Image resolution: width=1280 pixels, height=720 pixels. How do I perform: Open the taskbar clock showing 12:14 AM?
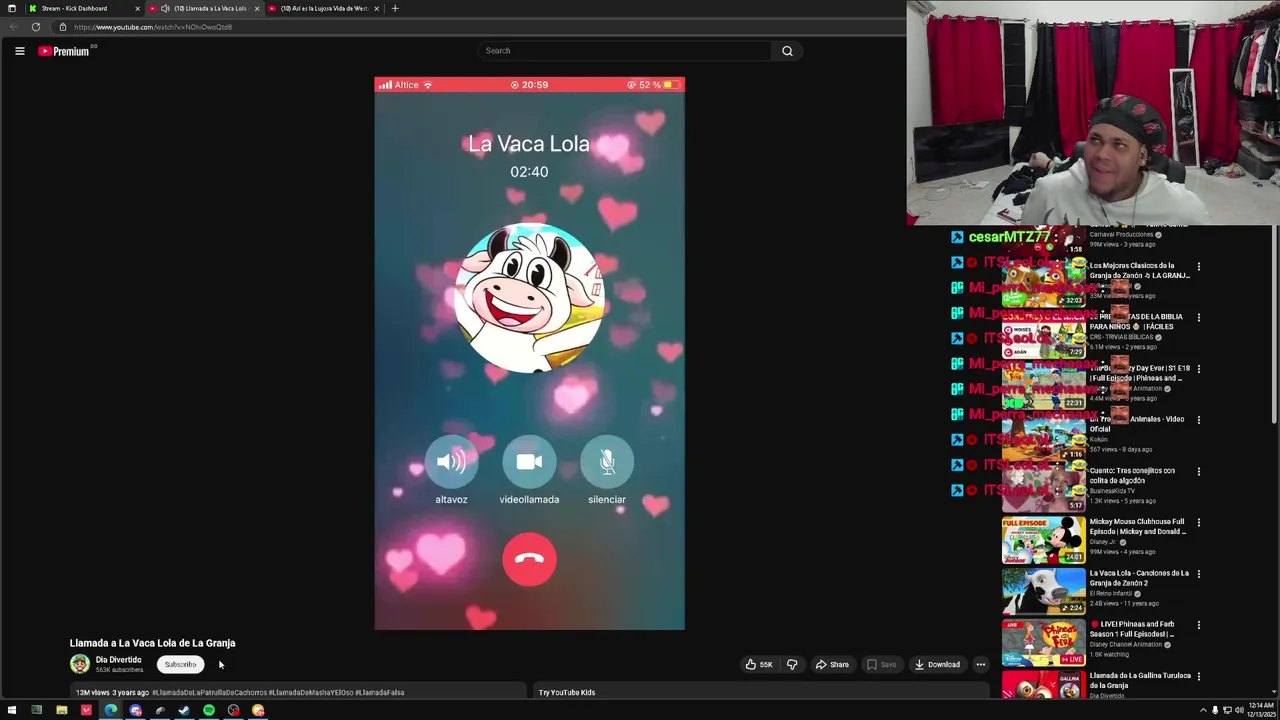[1258, 710]
